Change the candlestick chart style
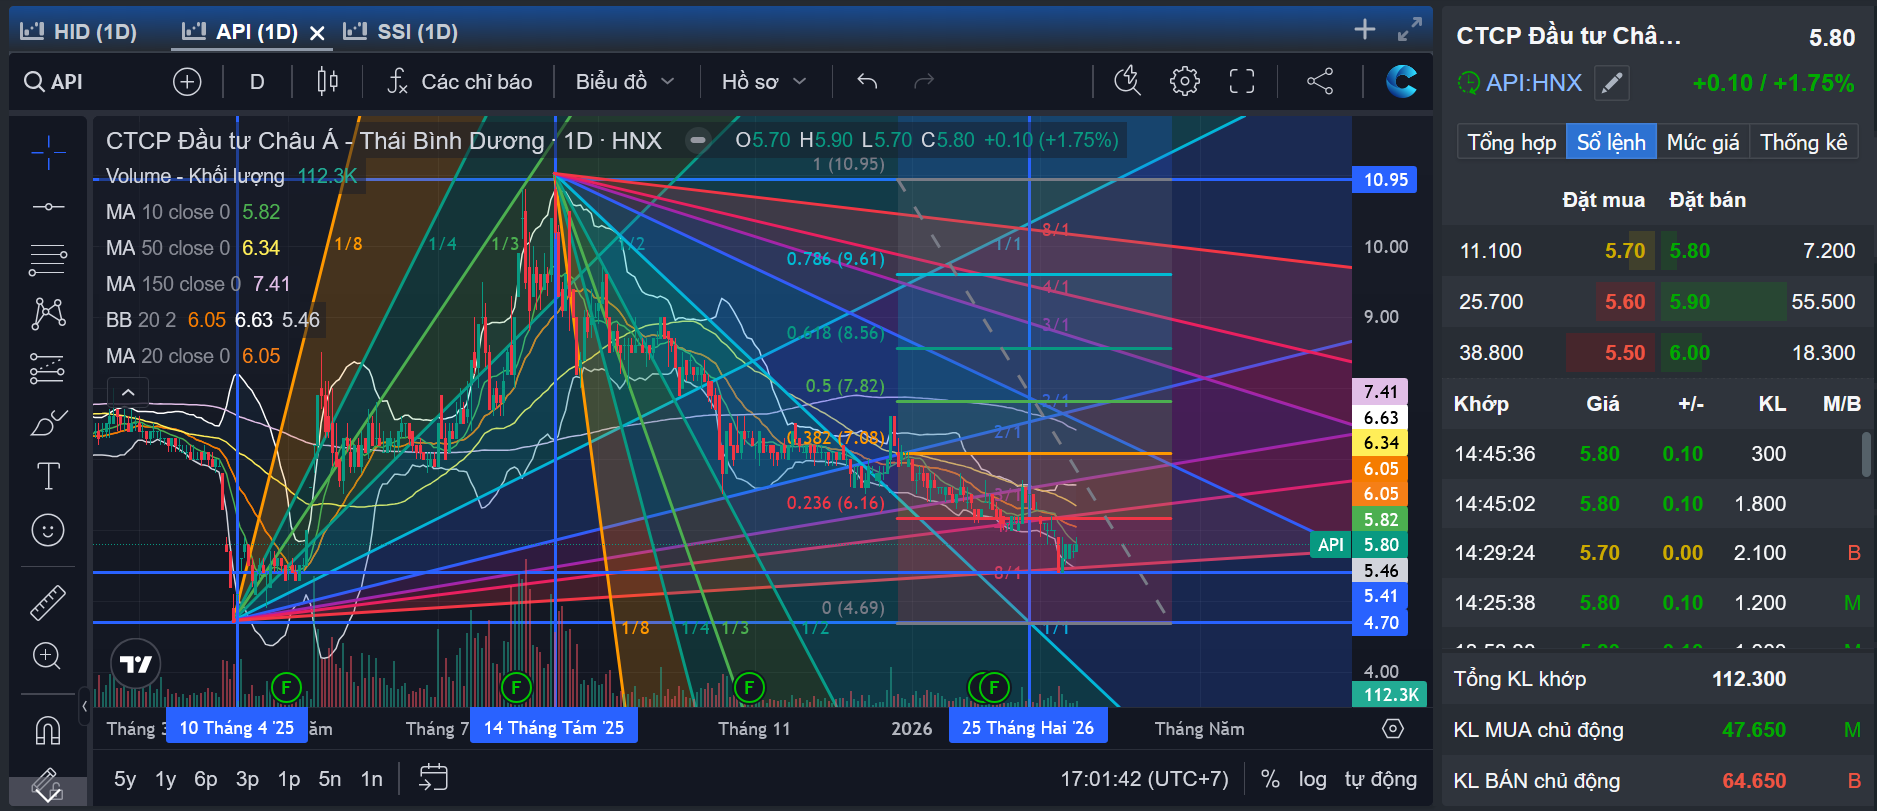1877x811 pixels. [327, 82]
